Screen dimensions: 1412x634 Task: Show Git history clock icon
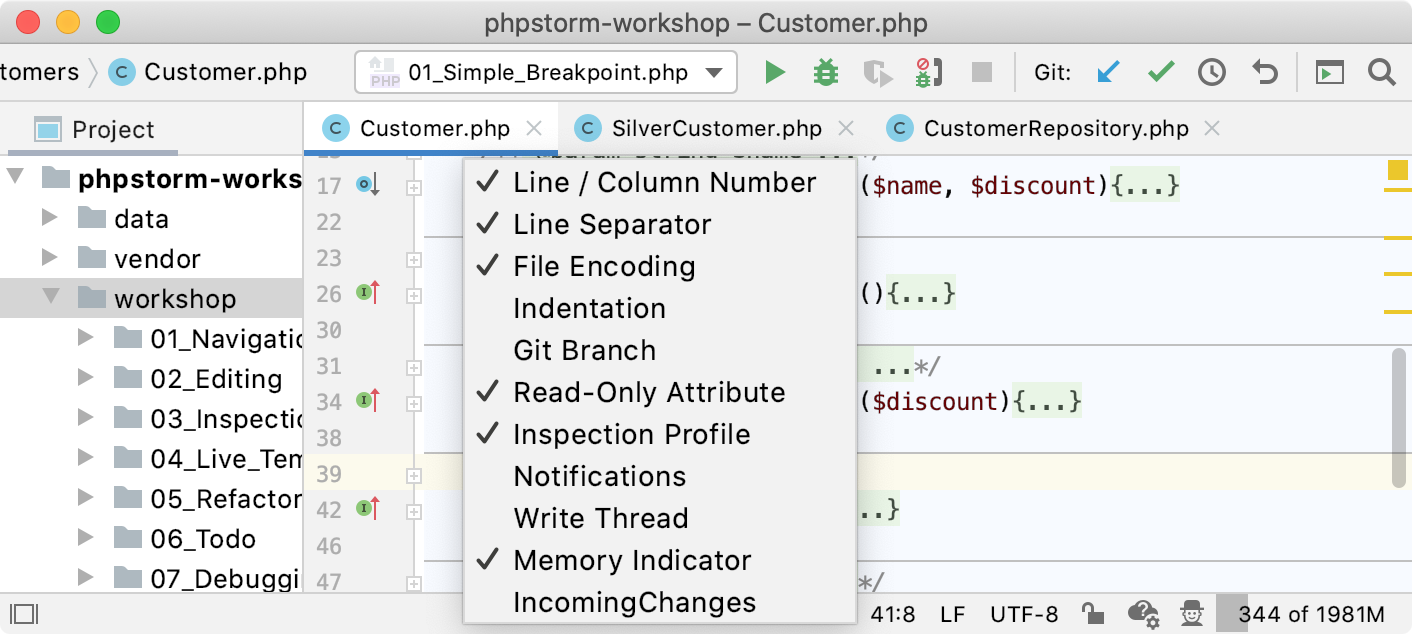click(1212, 72)
